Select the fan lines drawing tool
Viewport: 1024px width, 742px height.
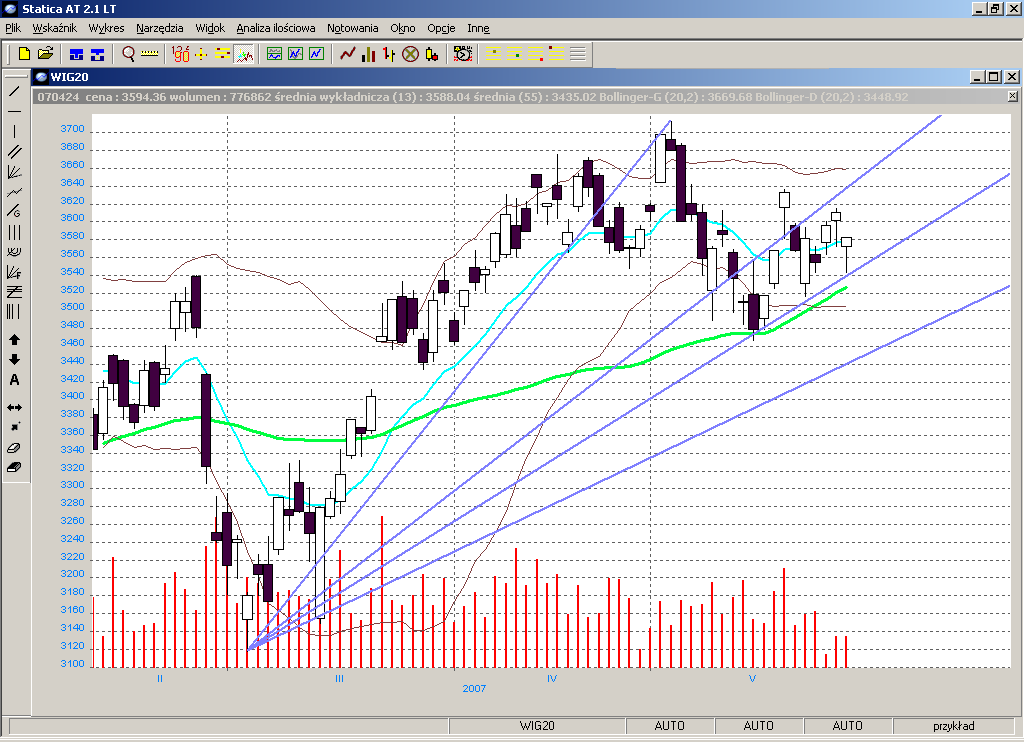[14, 172]
